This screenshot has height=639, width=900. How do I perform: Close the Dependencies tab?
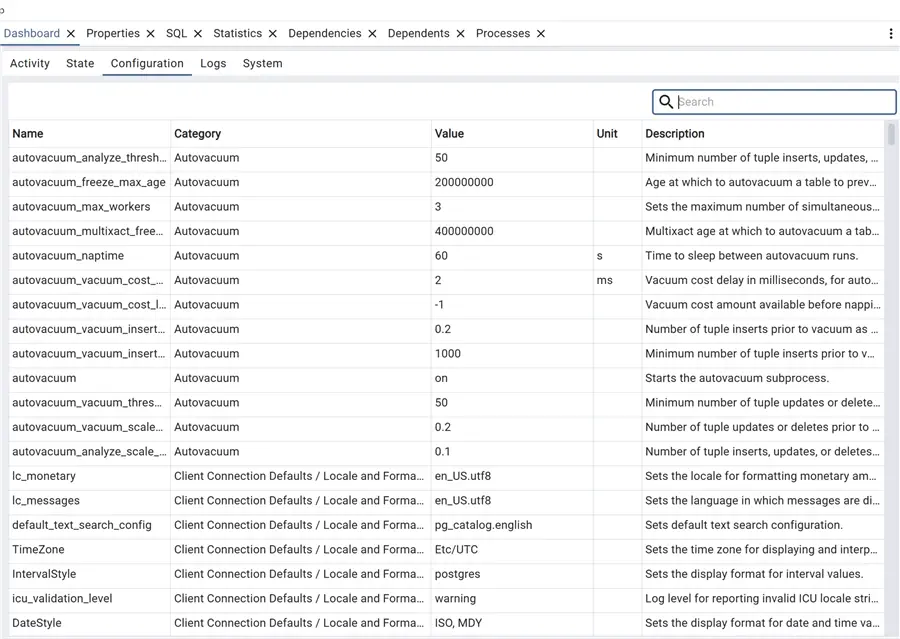click(x=370, y=33)
